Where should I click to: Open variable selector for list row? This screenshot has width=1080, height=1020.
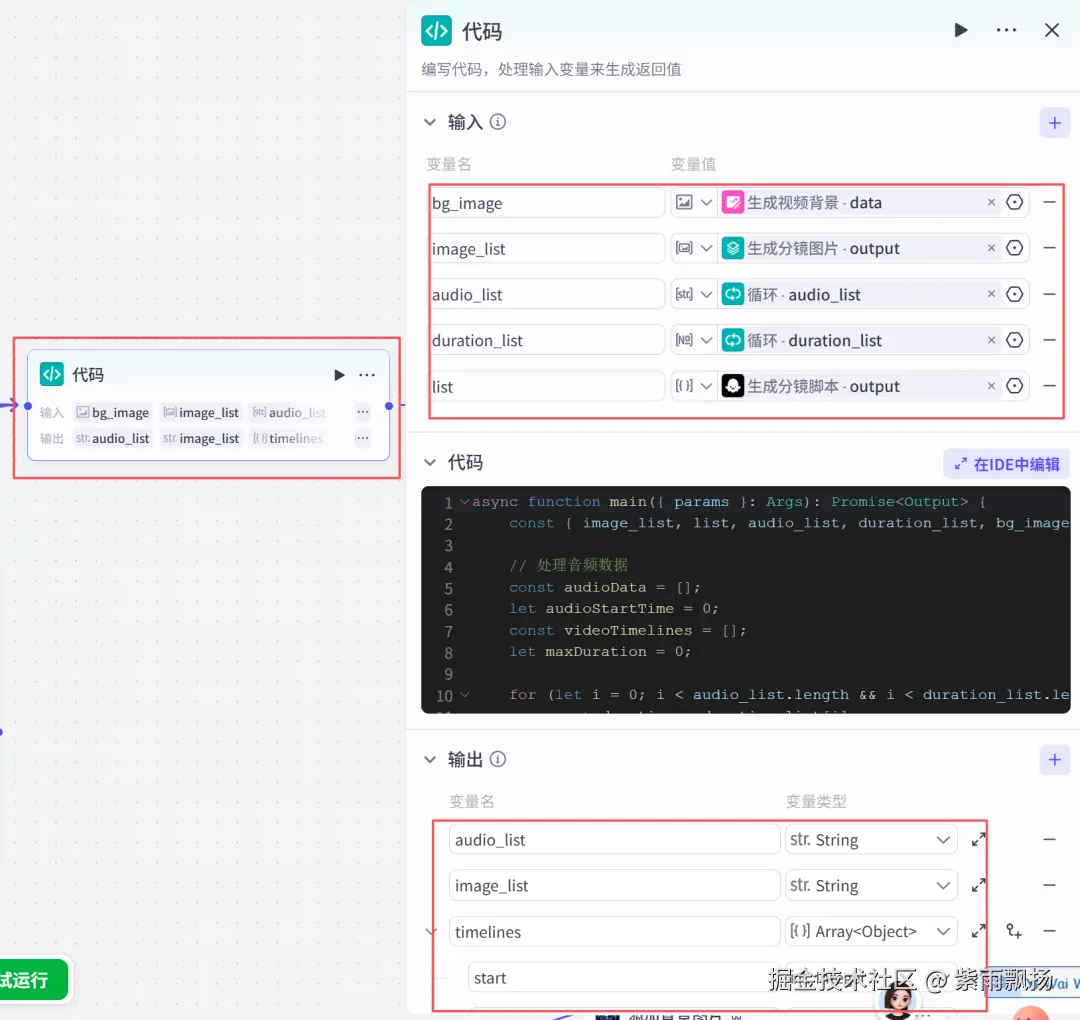[x=1015, y=386]
